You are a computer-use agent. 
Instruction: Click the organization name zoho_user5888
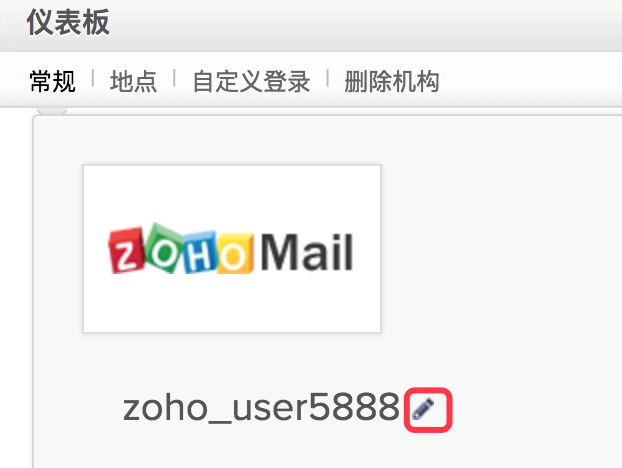pos(261,408)
